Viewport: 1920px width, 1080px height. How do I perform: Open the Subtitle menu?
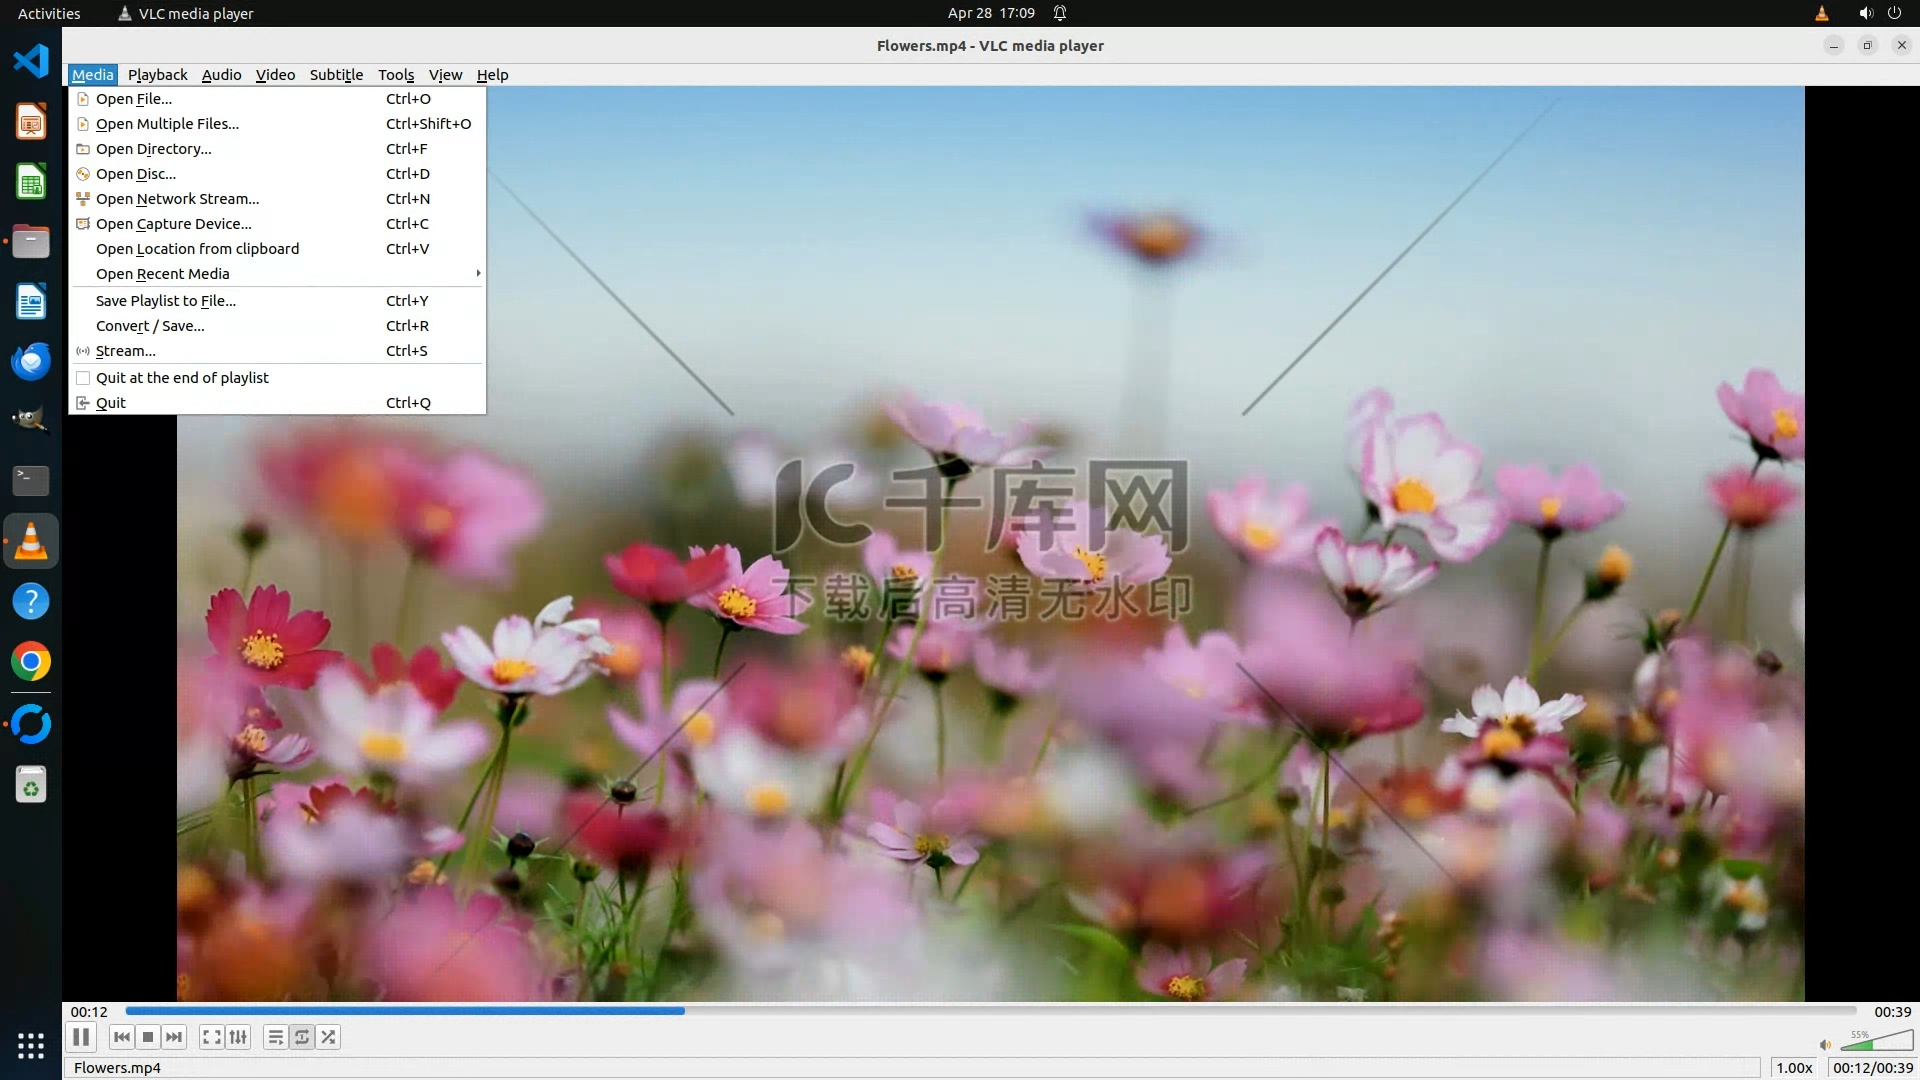[336, 75]
